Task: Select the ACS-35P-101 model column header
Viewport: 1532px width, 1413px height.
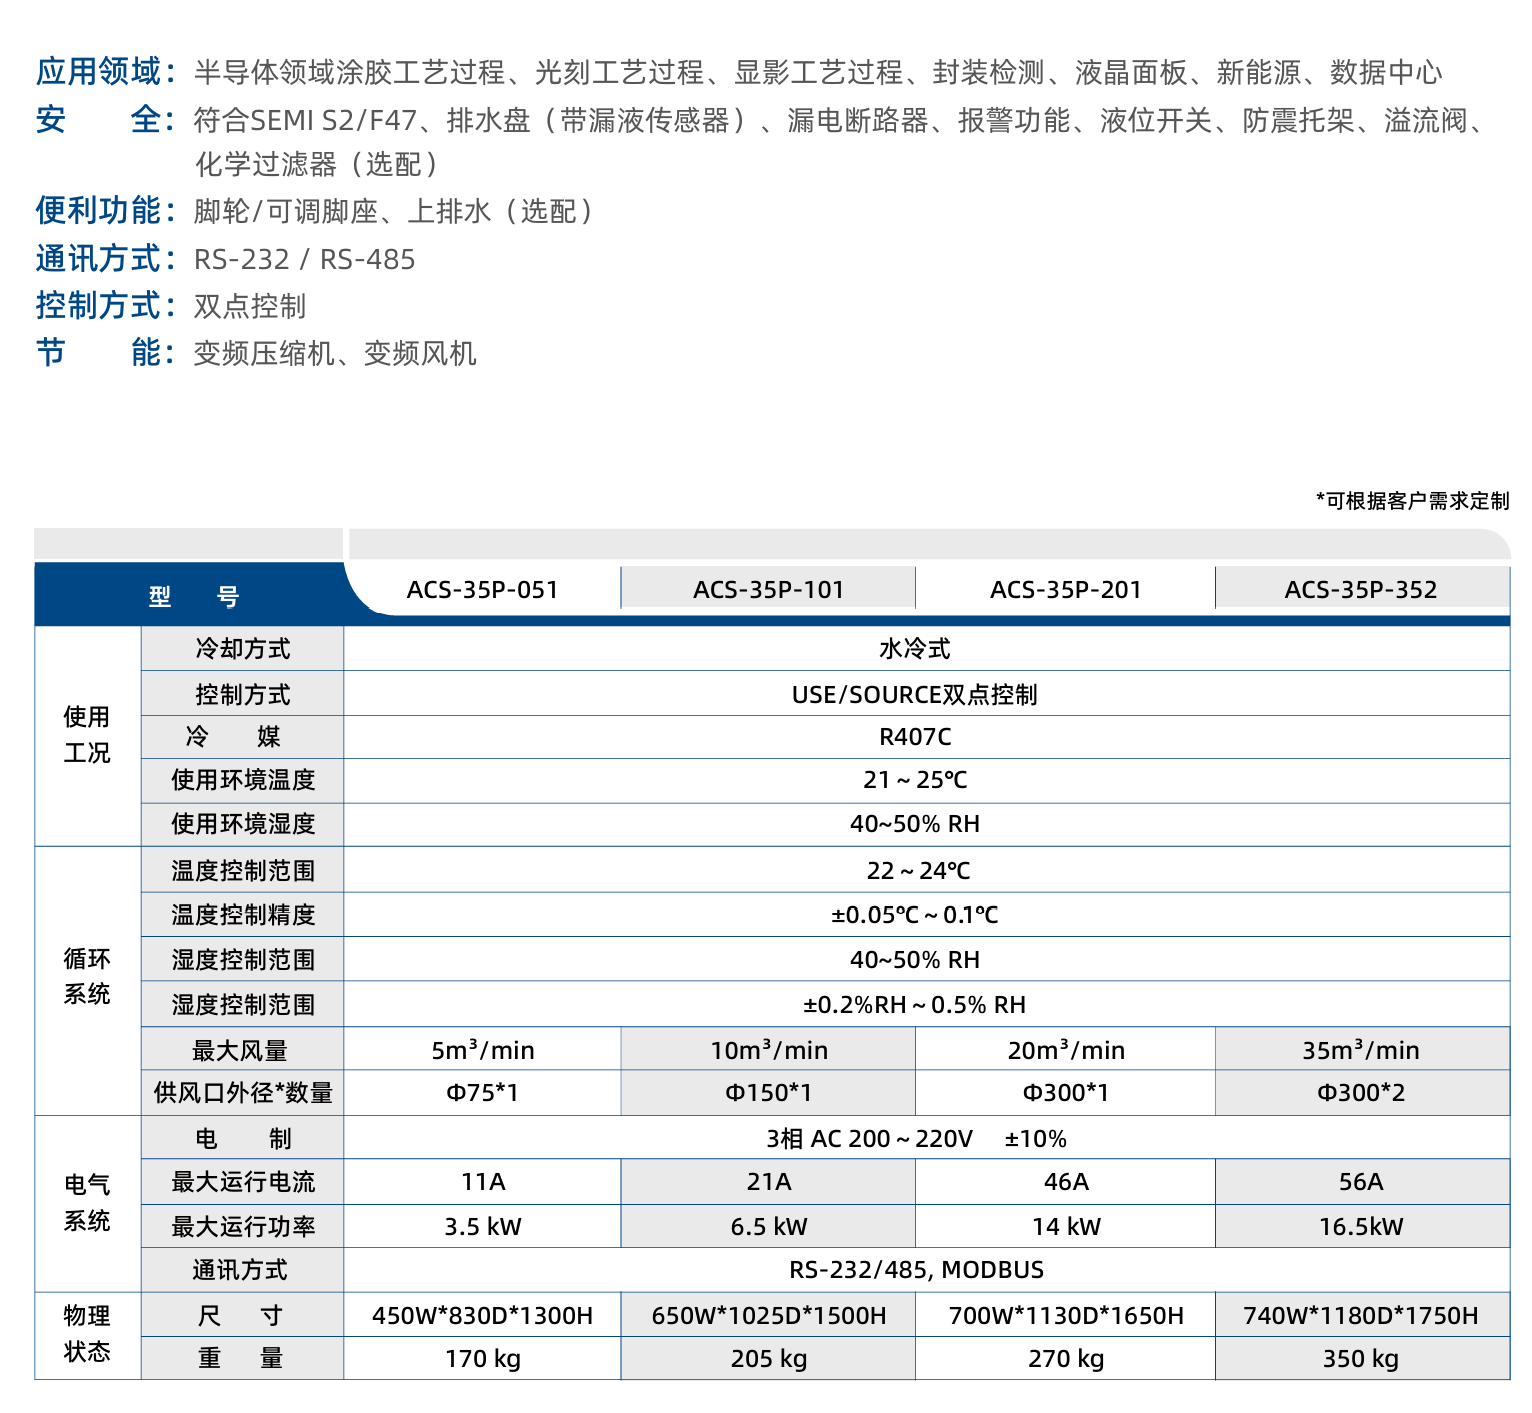Action: click(768, 589)
